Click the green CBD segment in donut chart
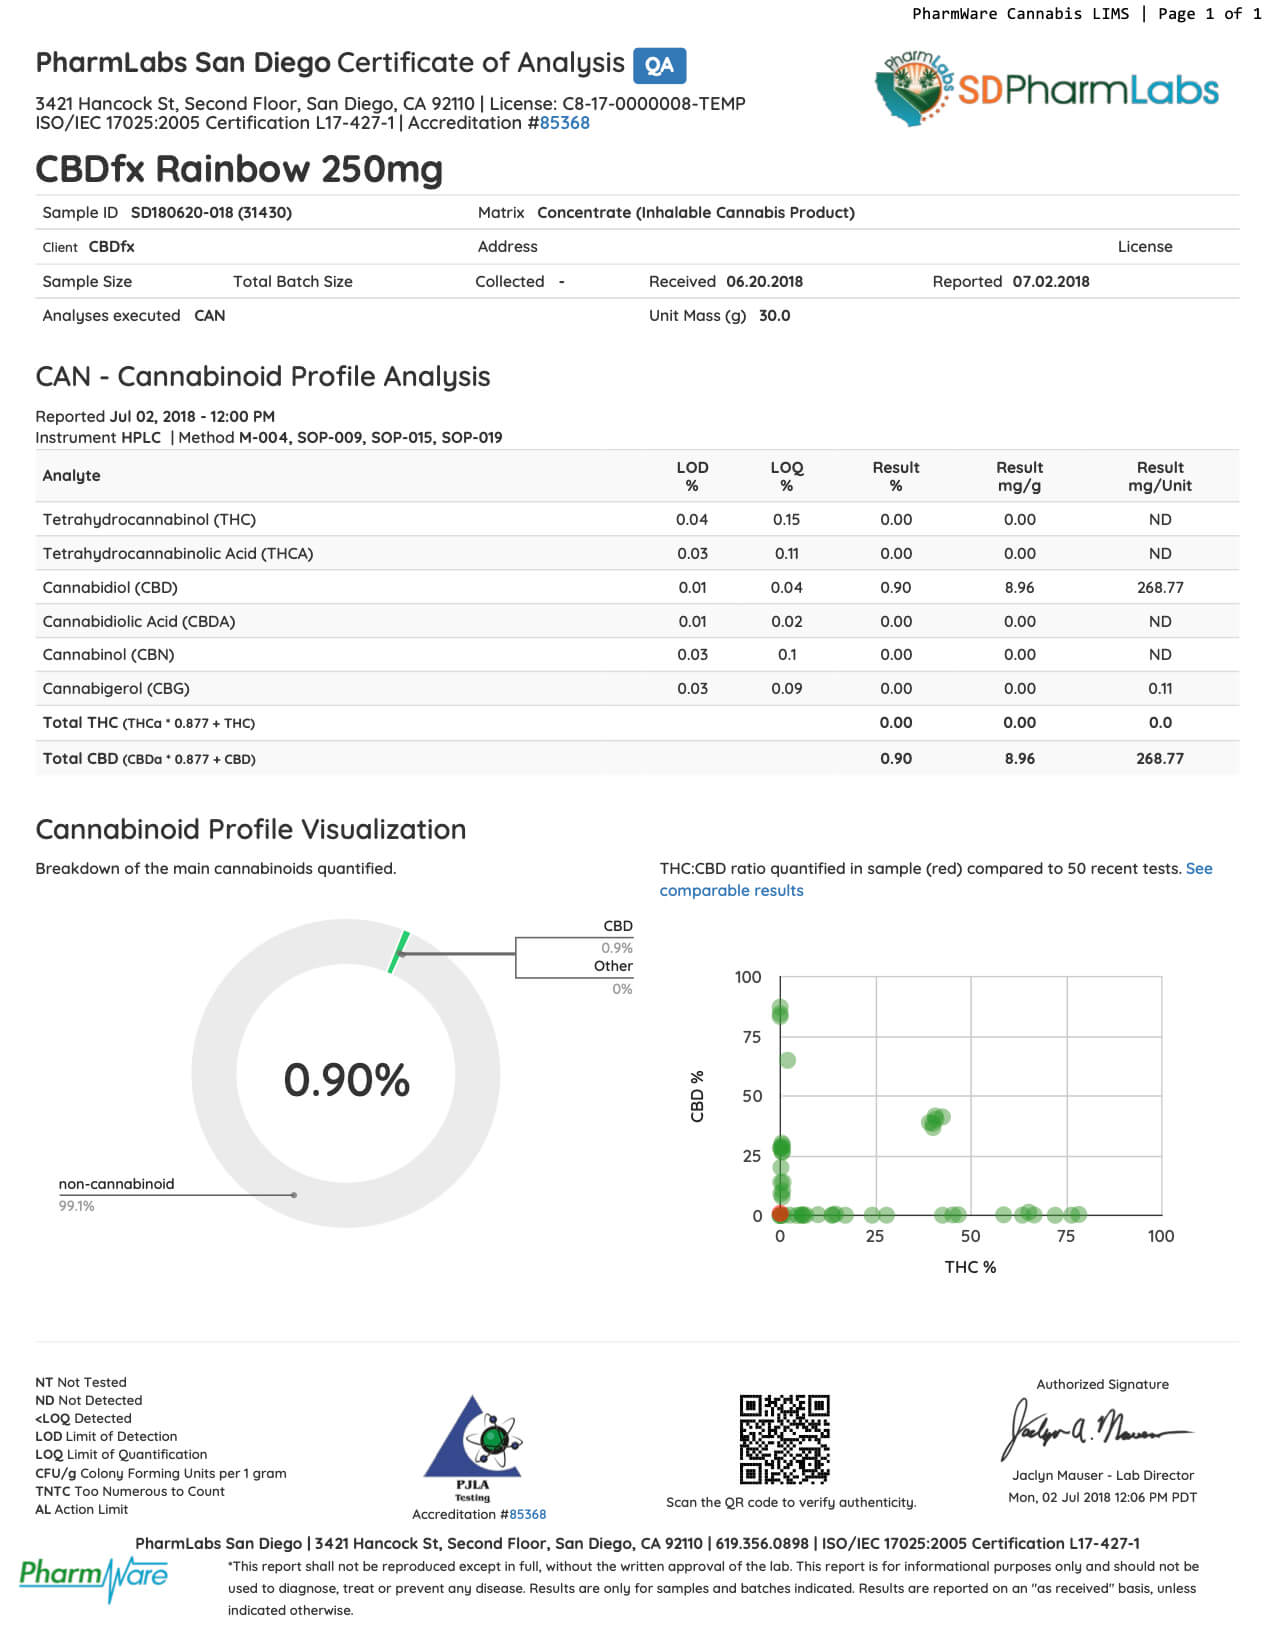1275x1650 pixels. (399, 951)
